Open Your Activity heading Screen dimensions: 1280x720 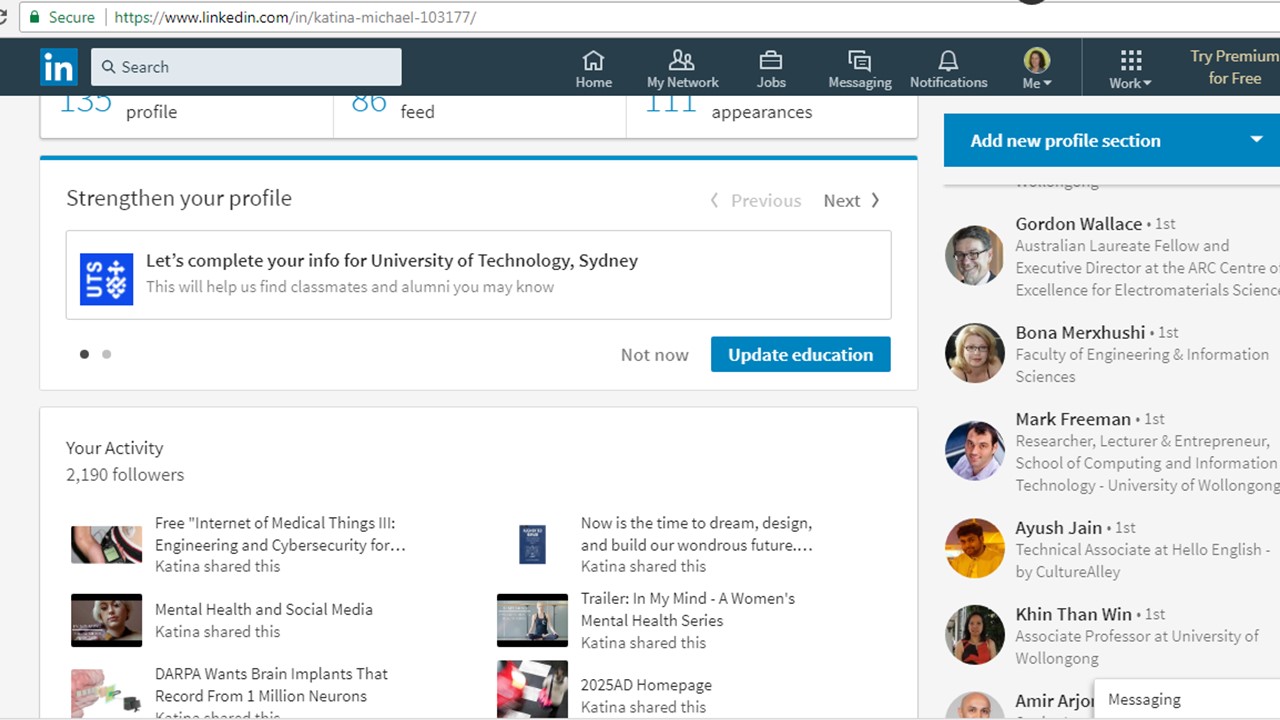114,448
